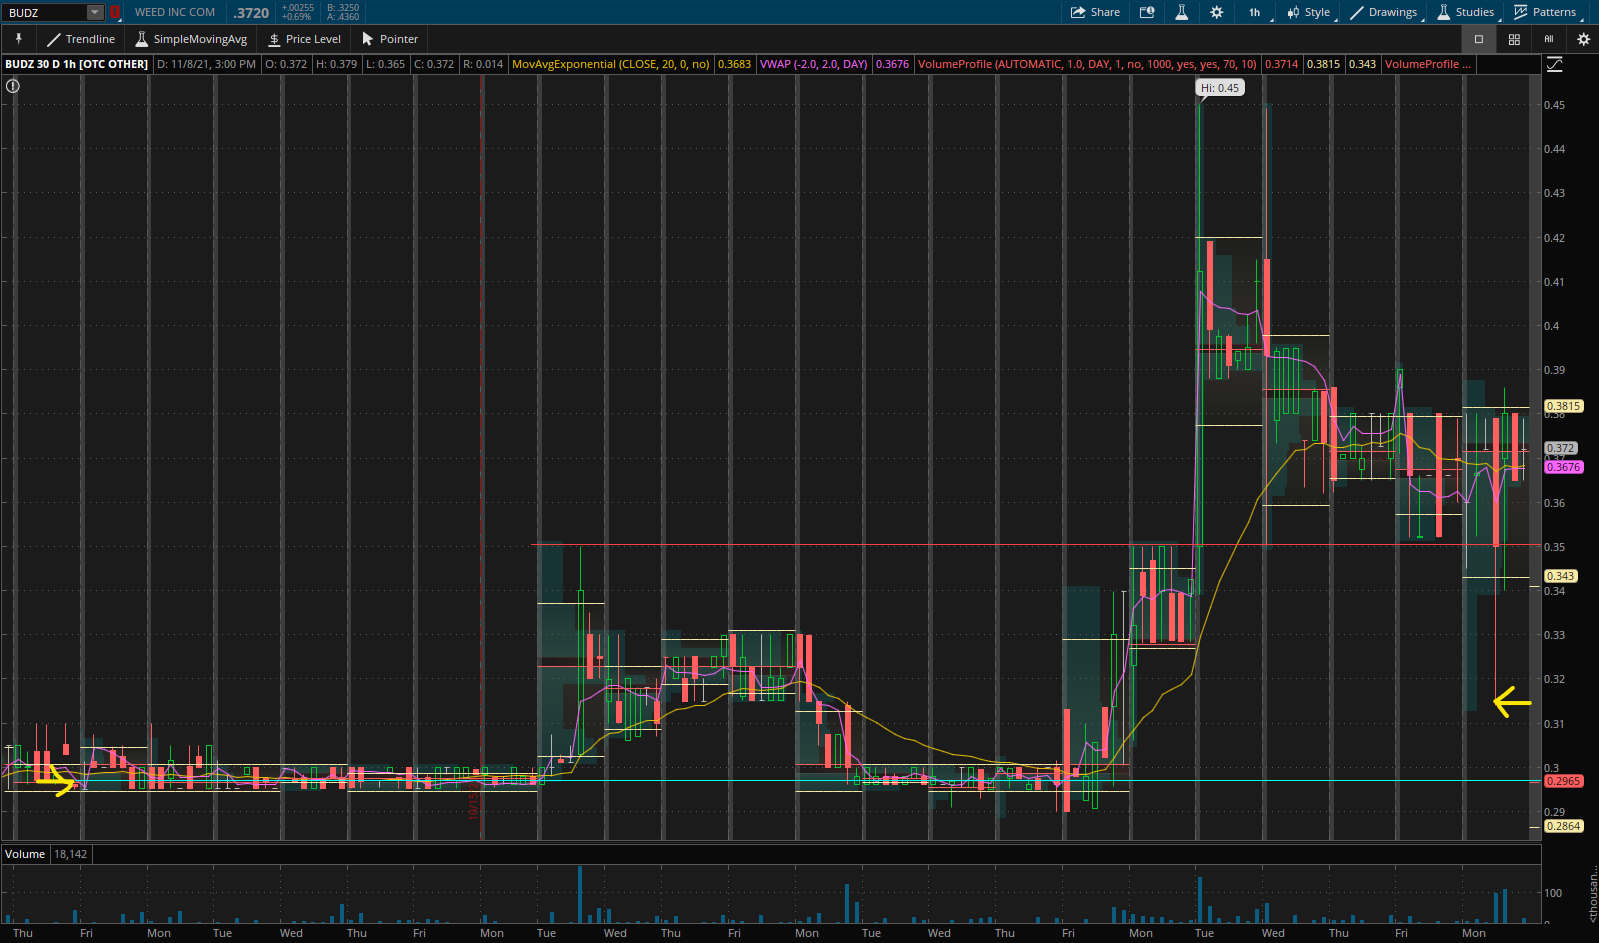Select the cyan horizontal price line near 0.2965
Image resolution: width=1599 pixels, height=943 pixels.
[770, 781]
